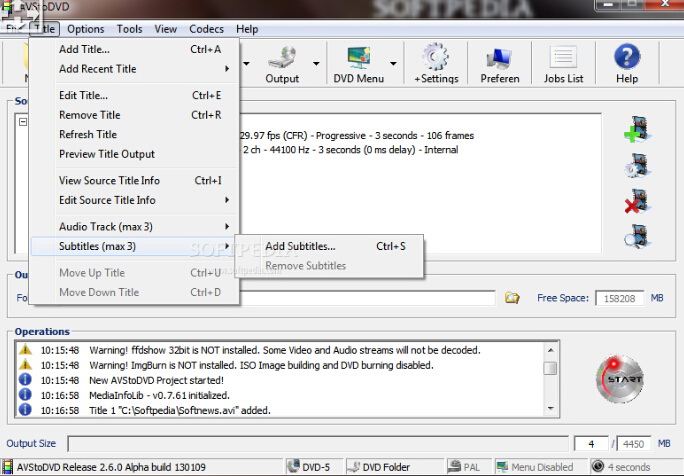Open the Tools menu
This screenshot has height=476, width=684.
[x=129, y=29]
